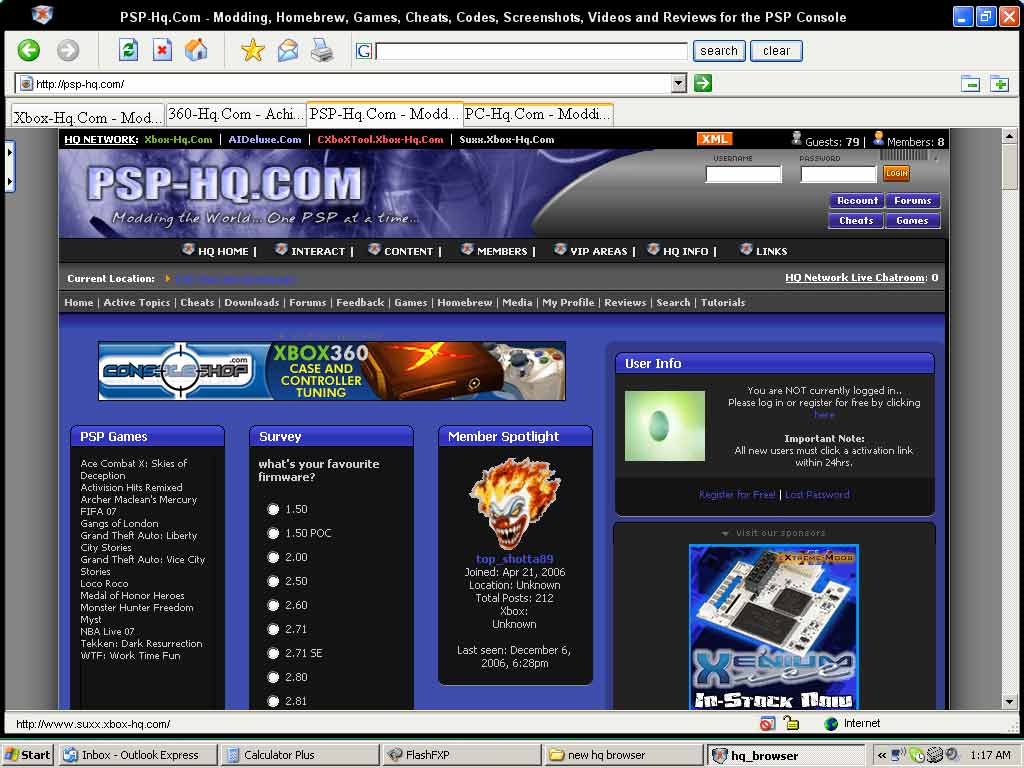
Task: Click the Google search text field
Action: (x=532, y=51)
